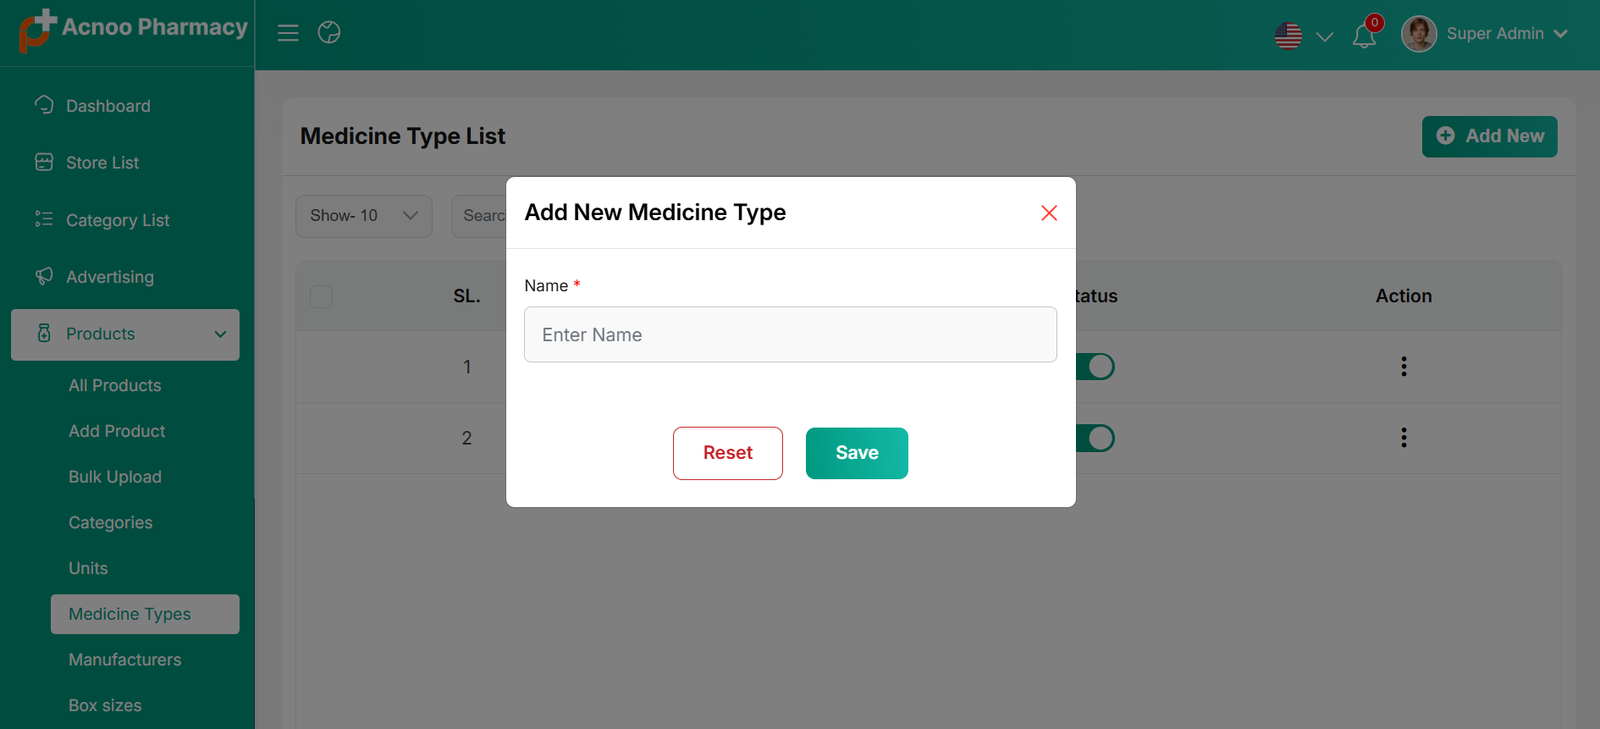Image resolution: width=1600 pixels, height=729 pixels.
Task: Expand the Super Admin account dropdown arrow
Action: [1561, 34]
